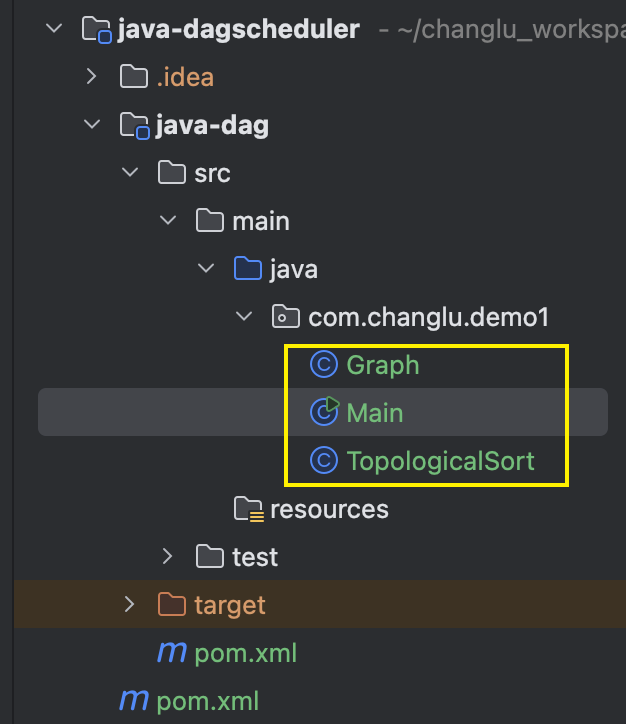
Task: Click the orange target folder icon
Action: [x=172, y=604]
